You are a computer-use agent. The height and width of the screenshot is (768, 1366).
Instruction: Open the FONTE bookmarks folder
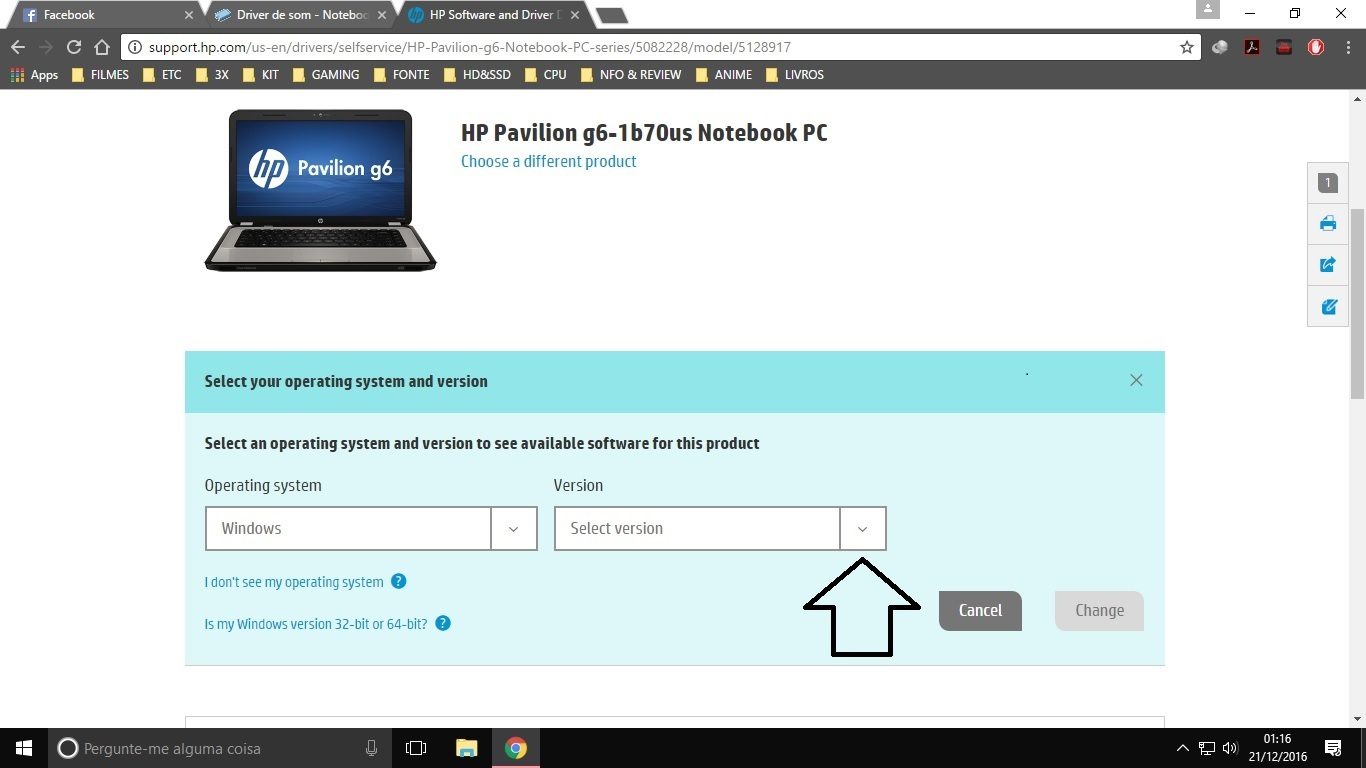[x=401, y=75]
